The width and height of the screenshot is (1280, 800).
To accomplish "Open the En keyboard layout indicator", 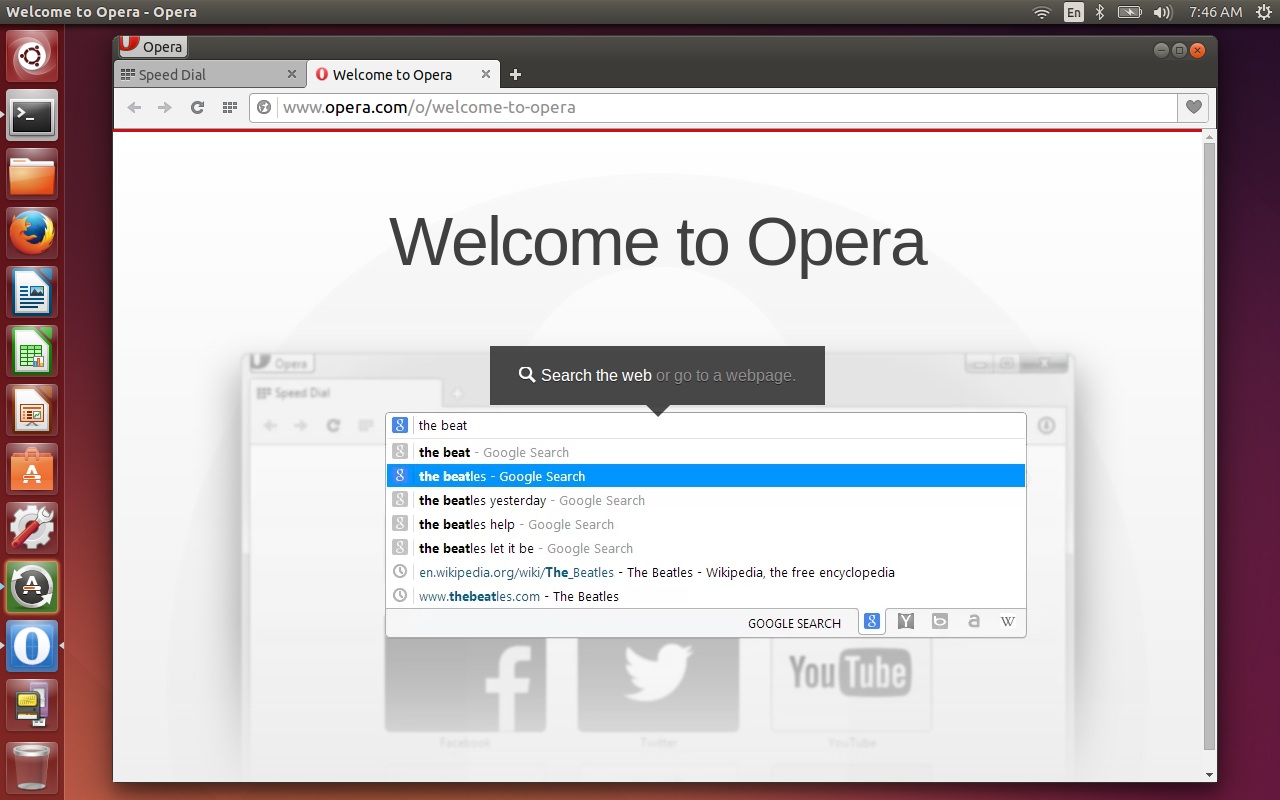I will (1073, 12).
